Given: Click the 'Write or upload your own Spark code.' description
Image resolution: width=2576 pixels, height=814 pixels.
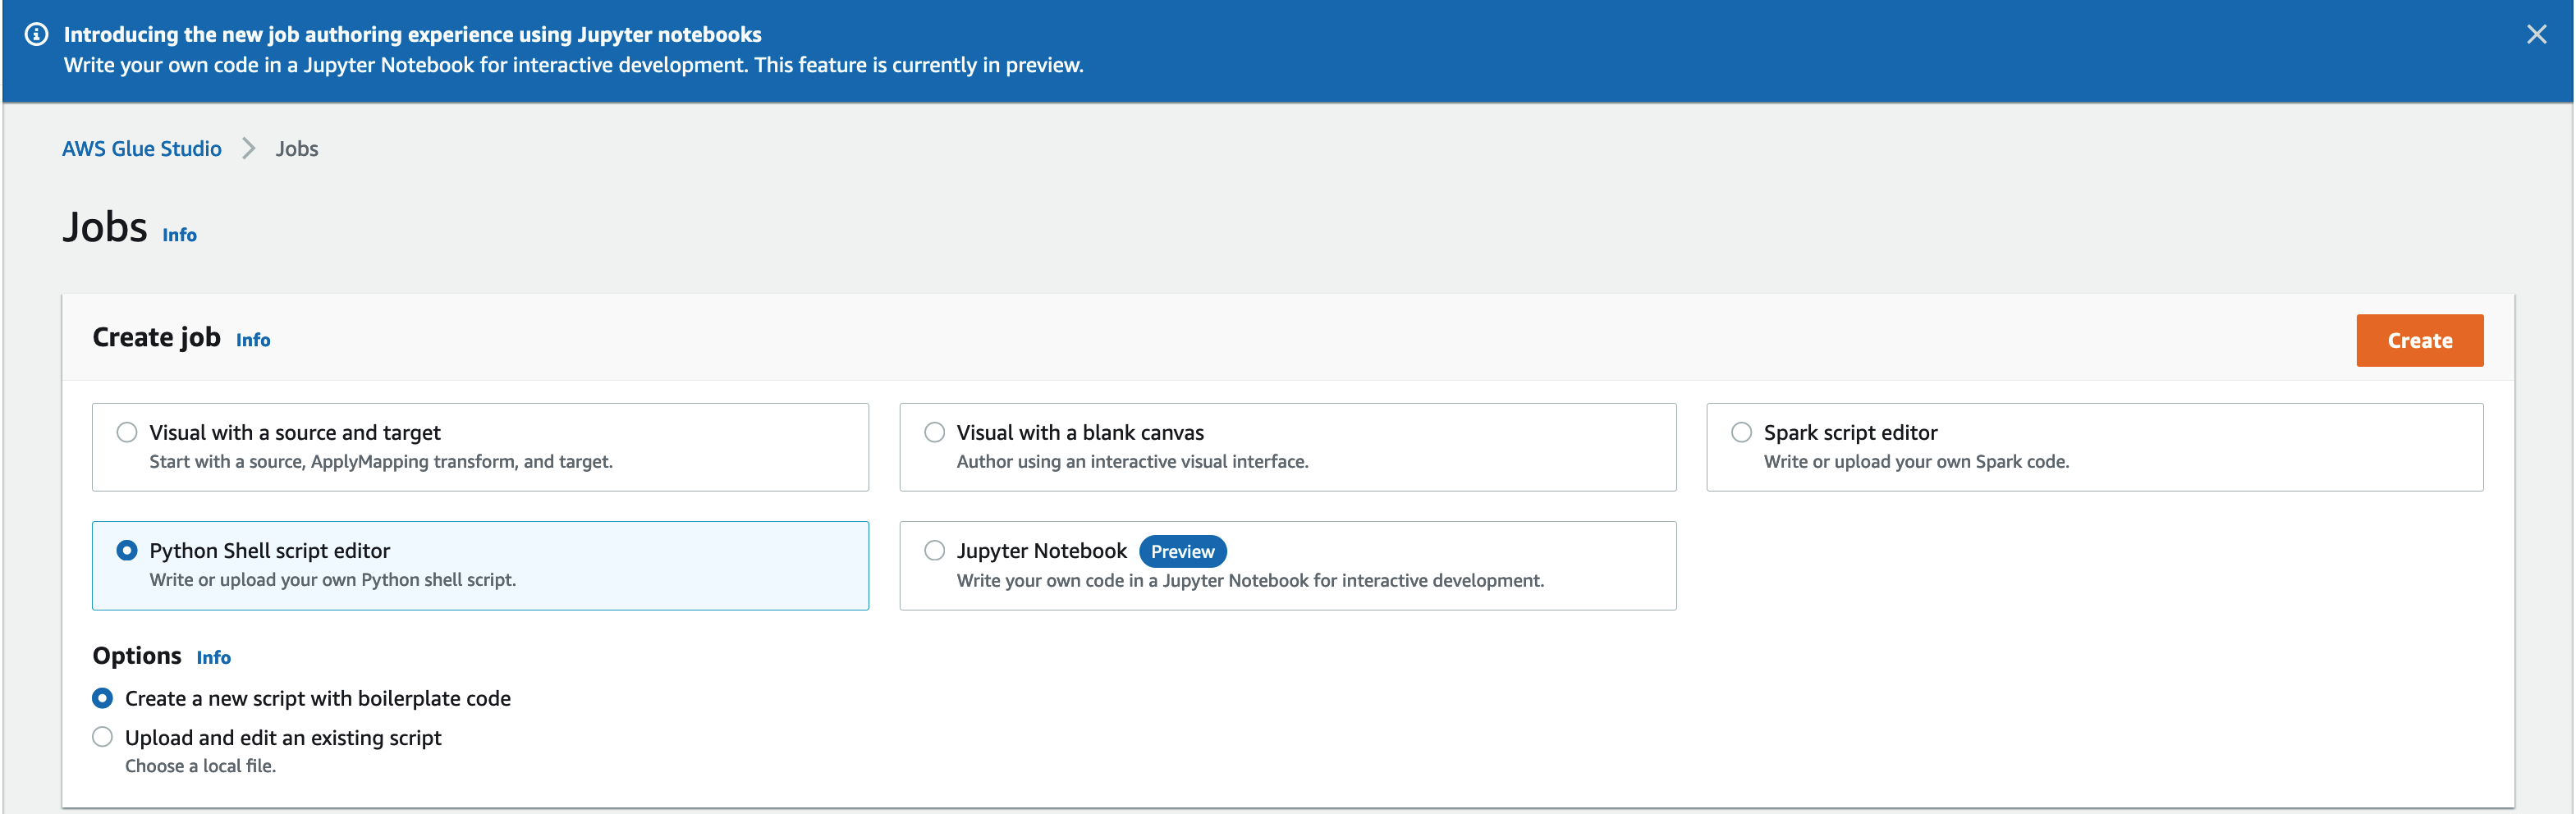Looking at the screenshot, I should tap(1916, 462).
